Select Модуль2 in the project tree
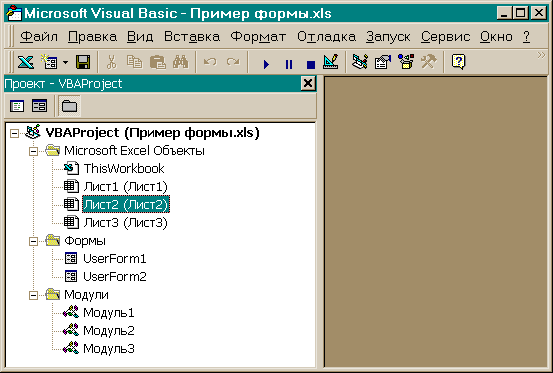 109,331
